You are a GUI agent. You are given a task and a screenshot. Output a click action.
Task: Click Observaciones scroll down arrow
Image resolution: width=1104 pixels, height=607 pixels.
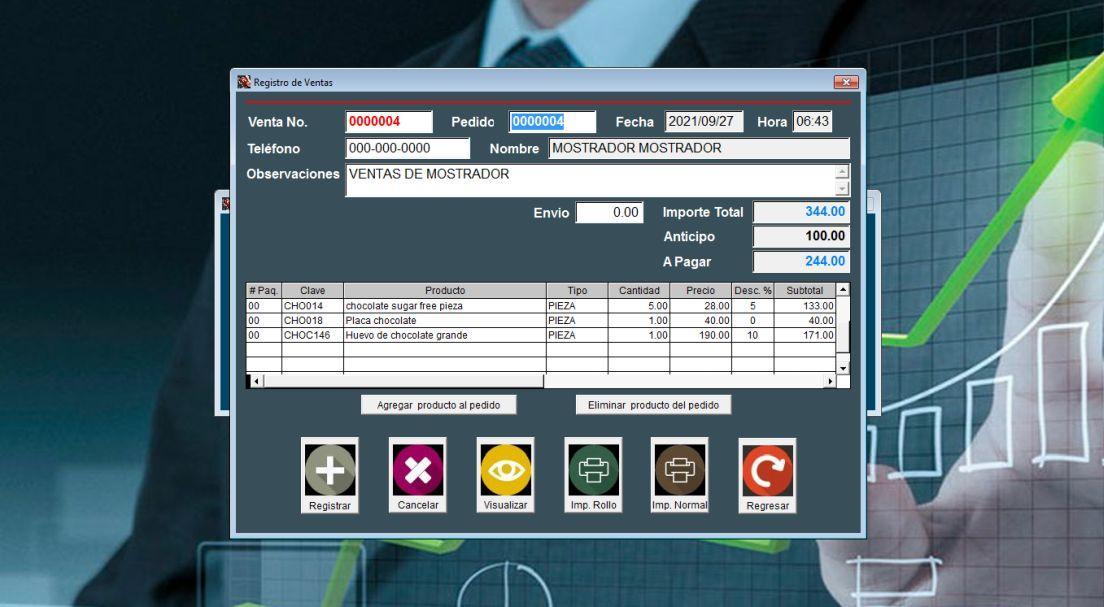(842, 188)
